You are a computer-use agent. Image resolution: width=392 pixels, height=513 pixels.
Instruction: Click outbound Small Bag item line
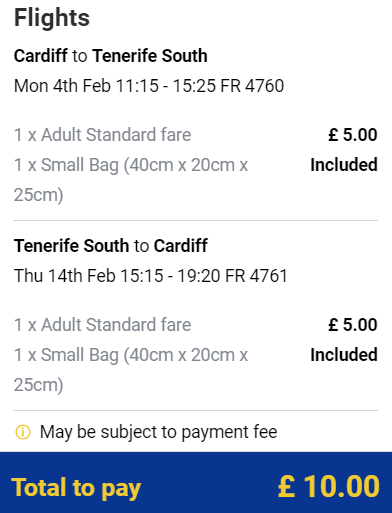[131, 180]
